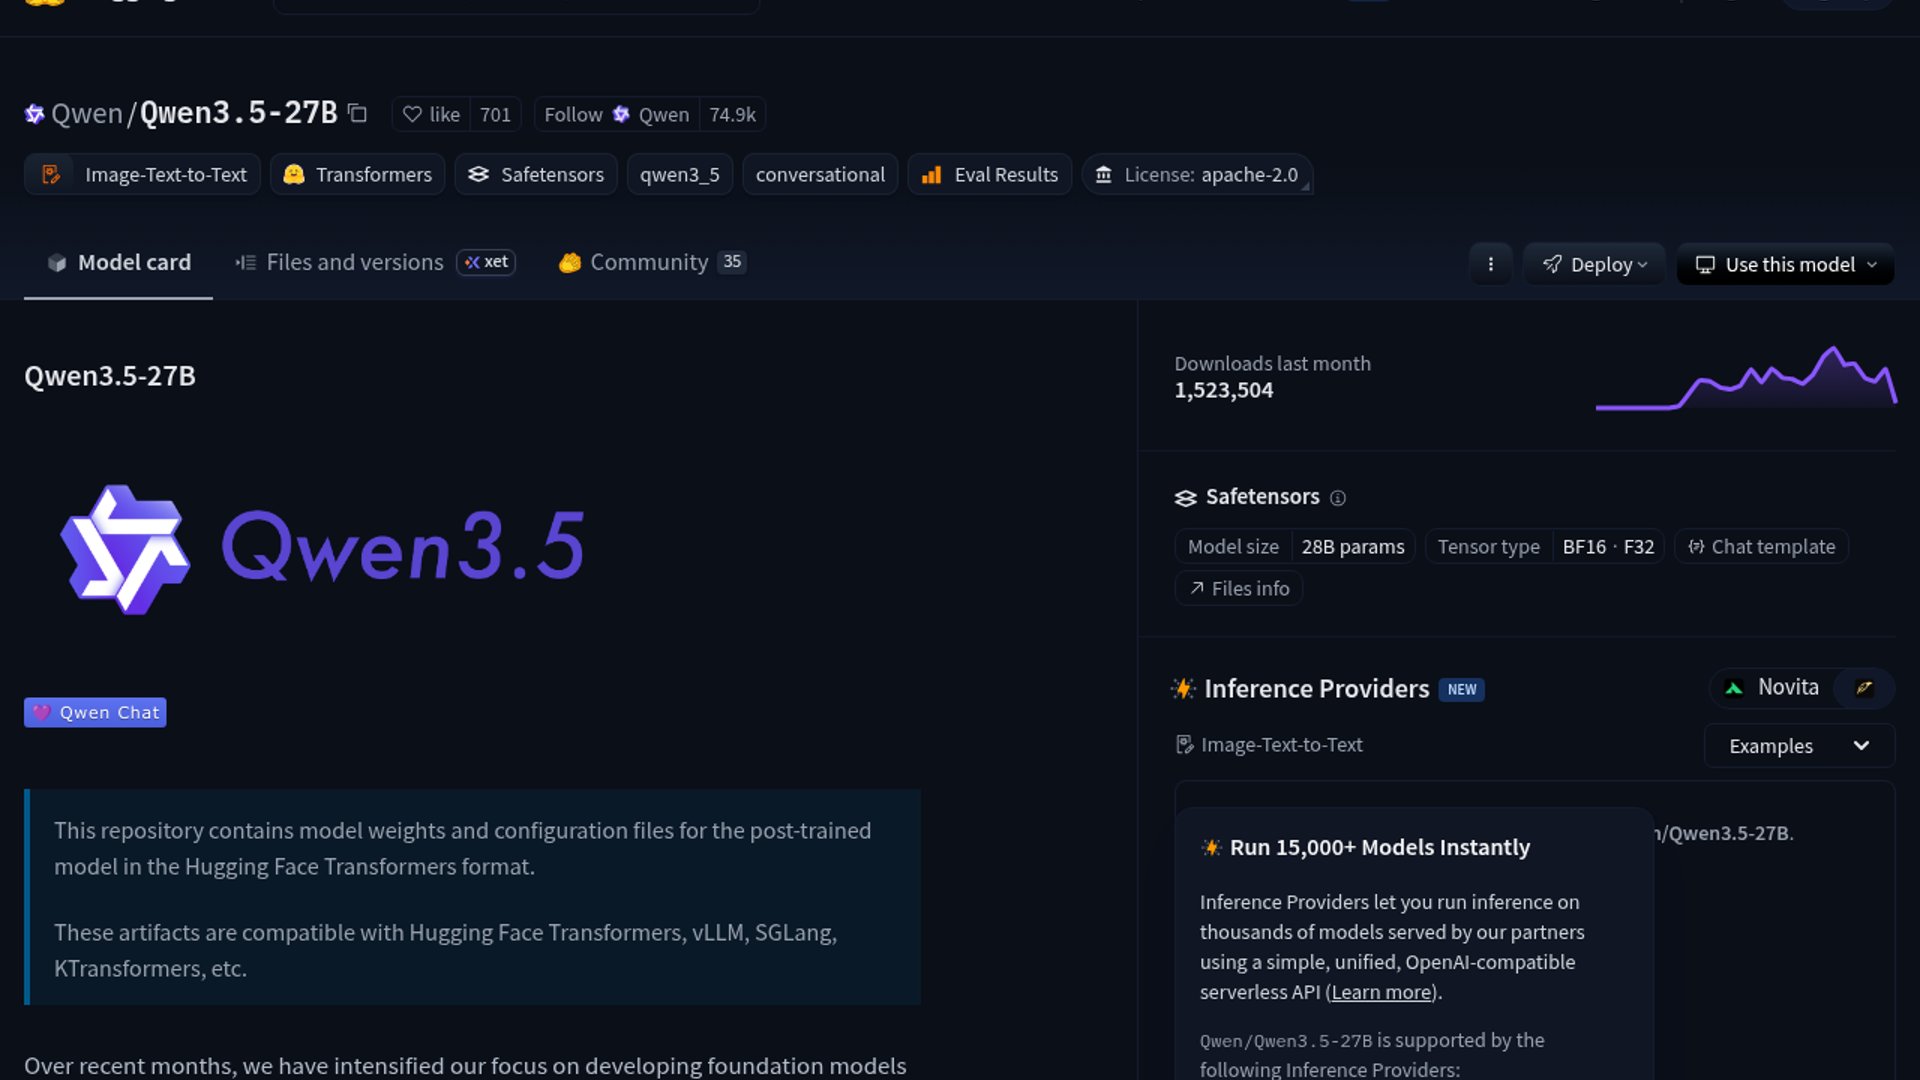View the Chat template
This screenshot has width=1920, height=1080.
click(1761, 547)
